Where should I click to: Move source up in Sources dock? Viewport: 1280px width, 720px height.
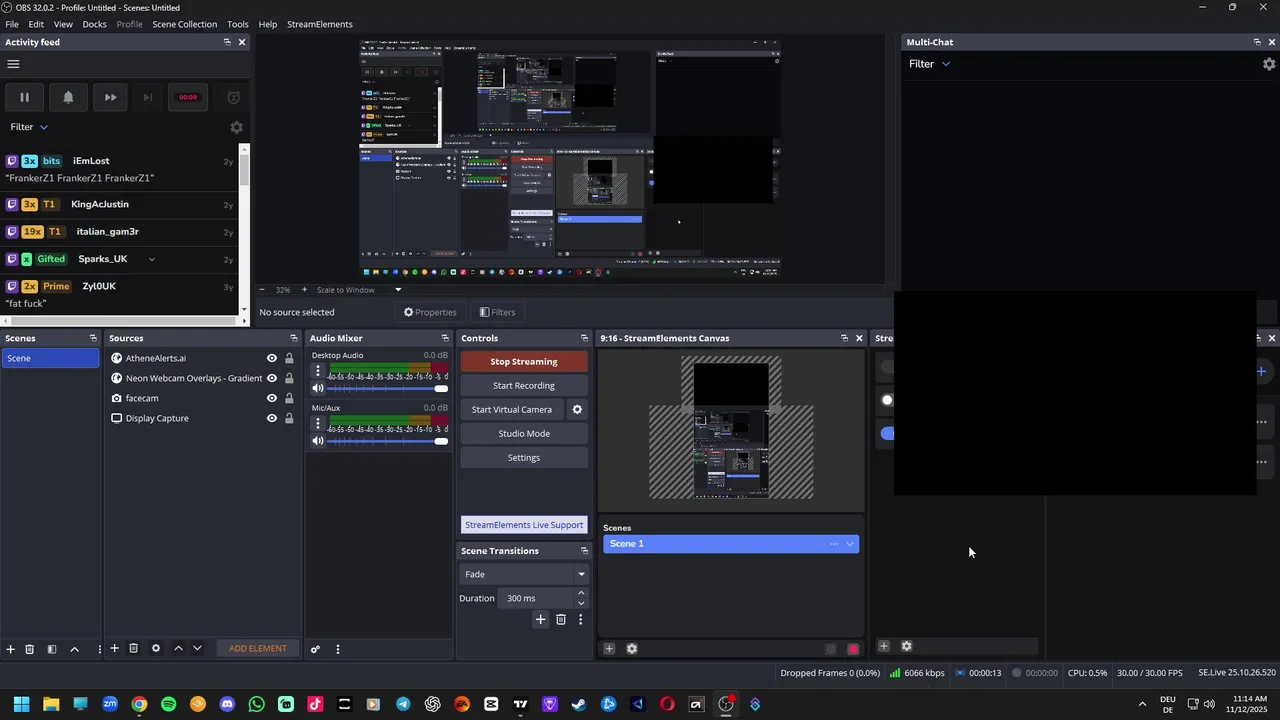tap(178, 648)
